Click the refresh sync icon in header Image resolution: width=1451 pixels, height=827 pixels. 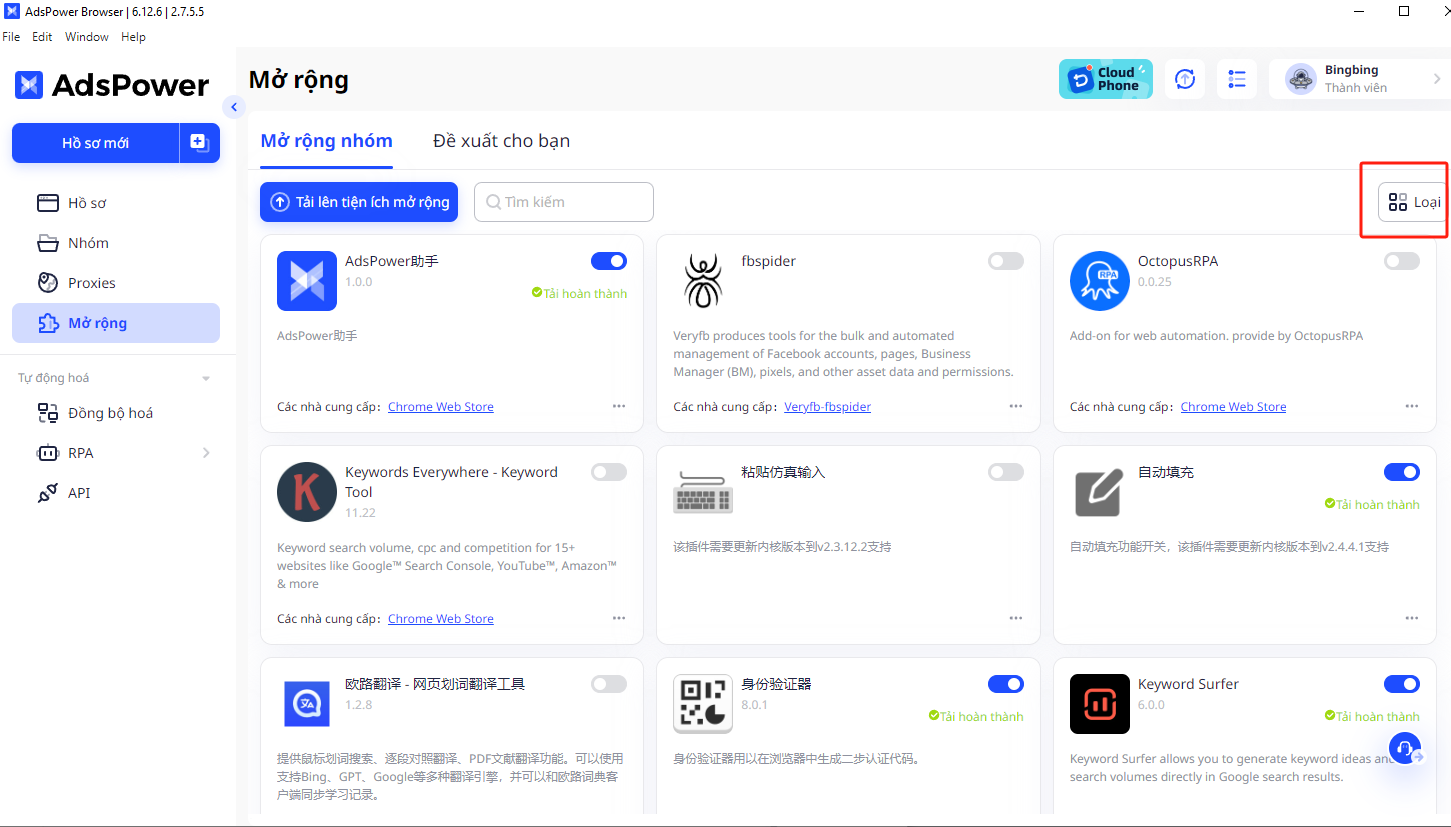1185,79
